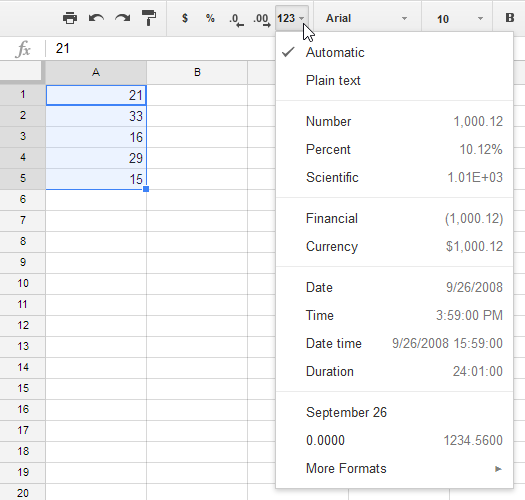Click the Print icon

pos(70,18)
